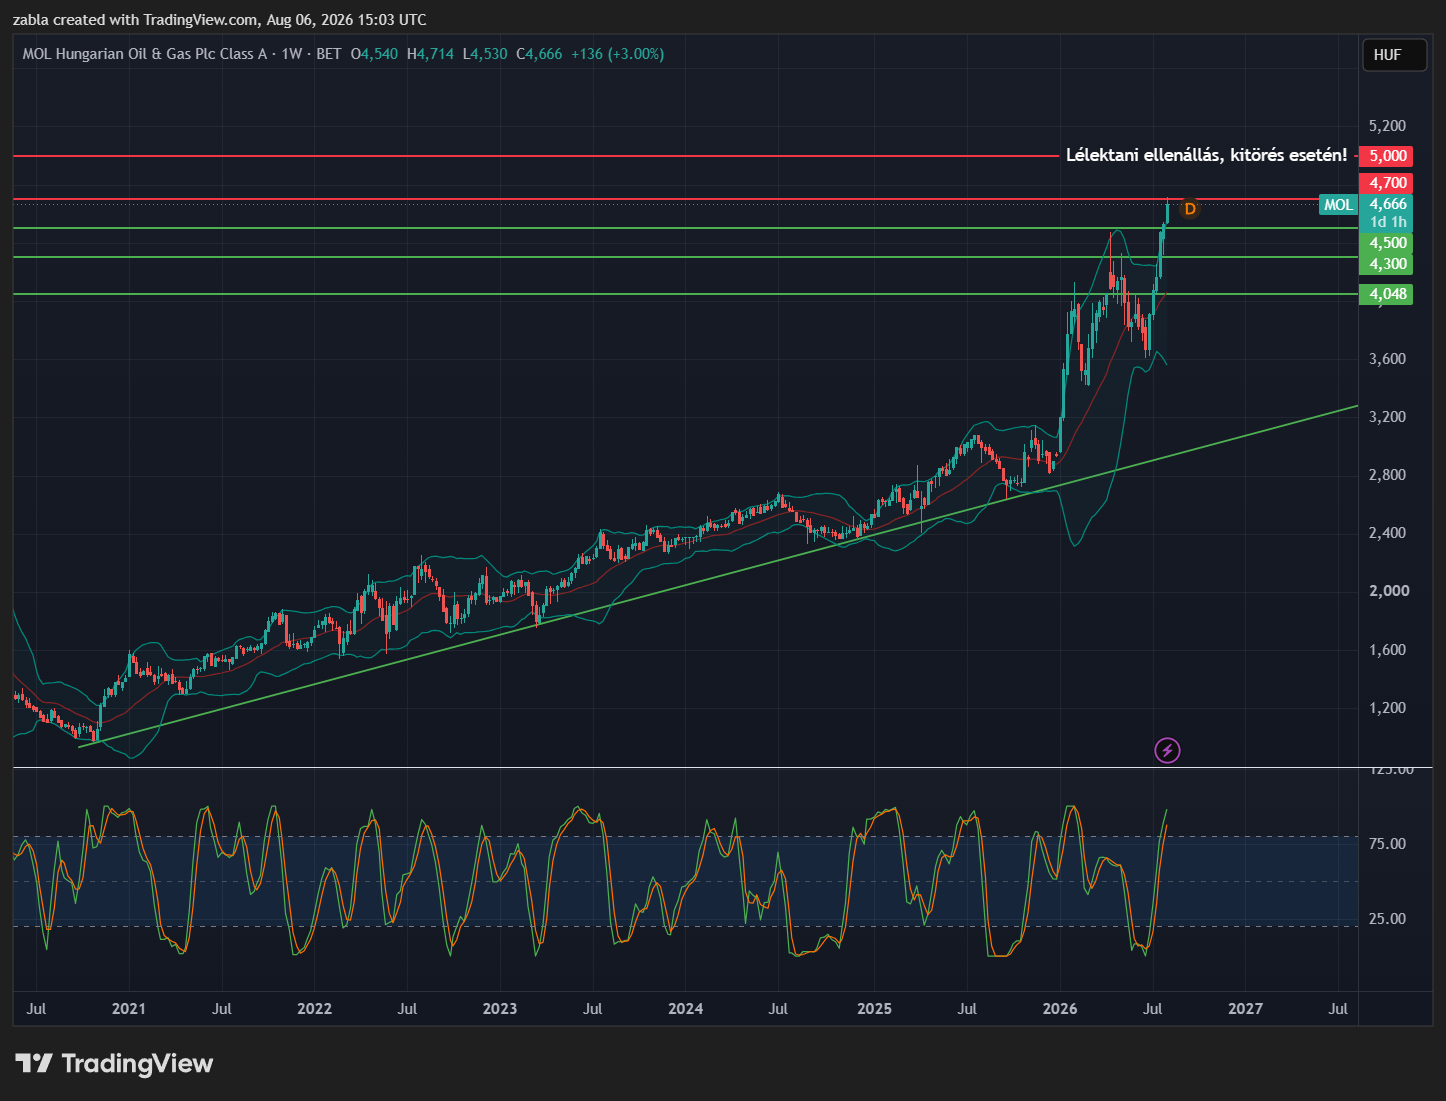Click the 2,800 price scale value
The height and width of the screenshot is (1101, 1446).
(1388, 475)
